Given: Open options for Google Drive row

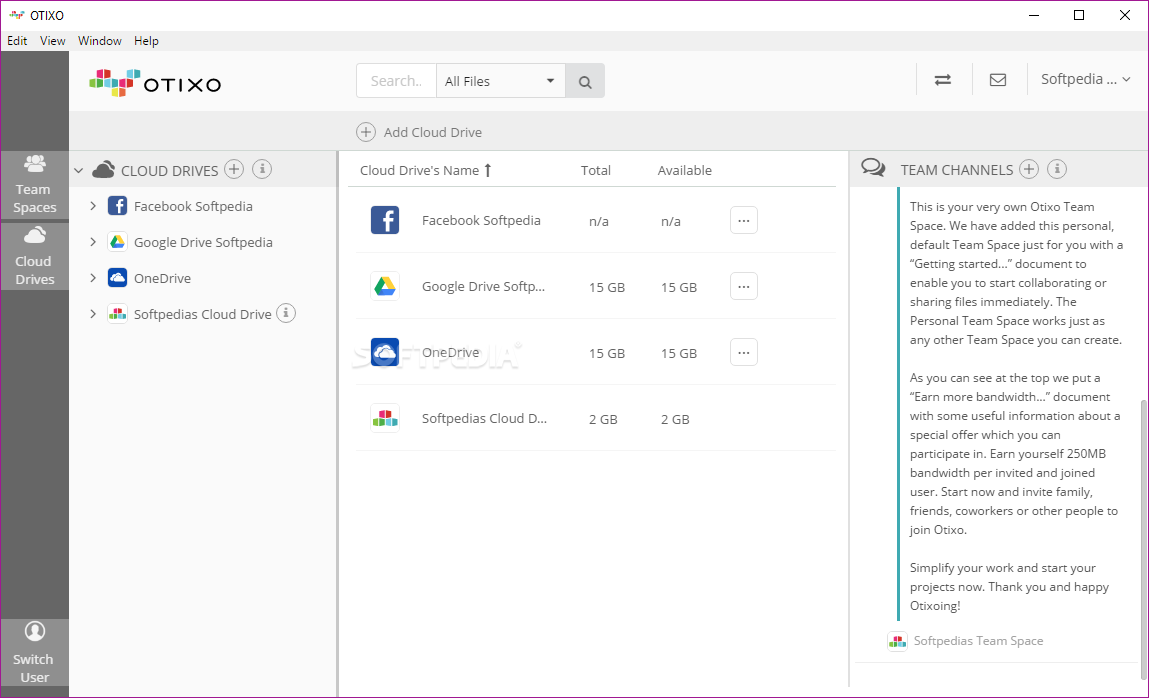Looking at the screenshot, I should tap(744, 286).
